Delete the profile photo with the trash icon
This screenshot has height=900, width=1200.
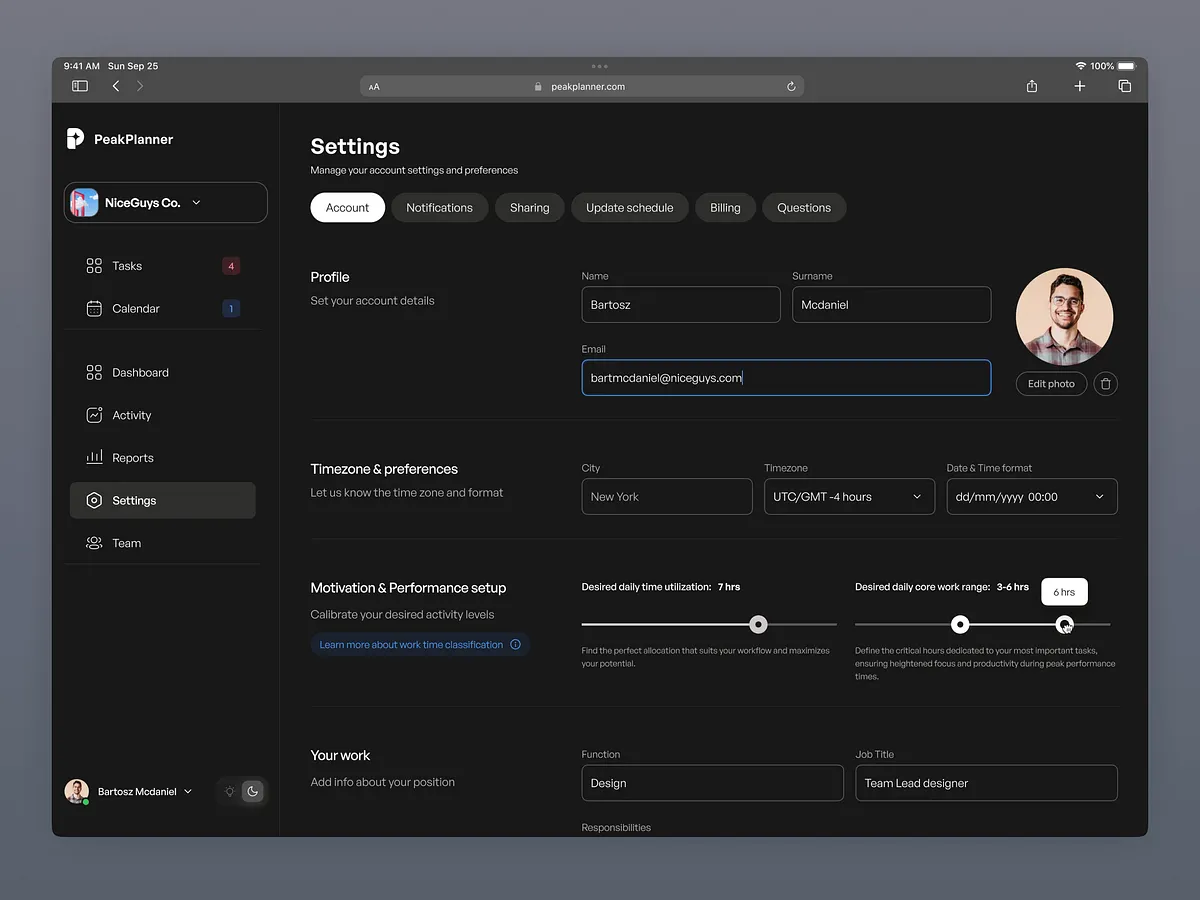click(x=1105, y=383)
